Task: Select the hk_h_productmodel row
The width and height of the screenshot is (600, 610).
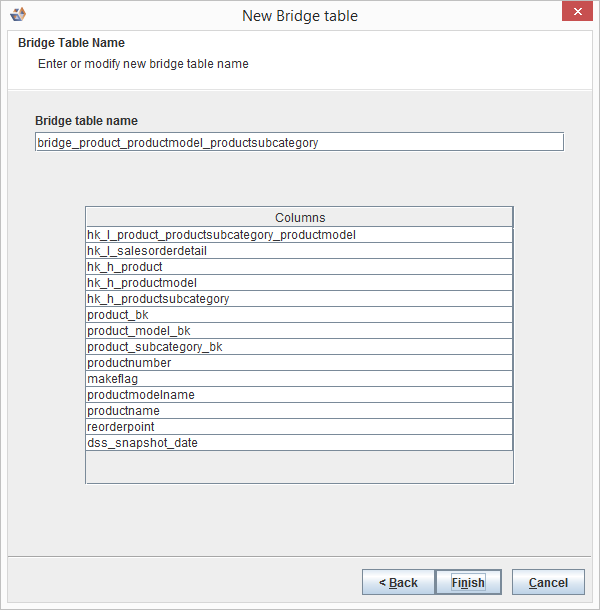Action: (x=299, y=283)
